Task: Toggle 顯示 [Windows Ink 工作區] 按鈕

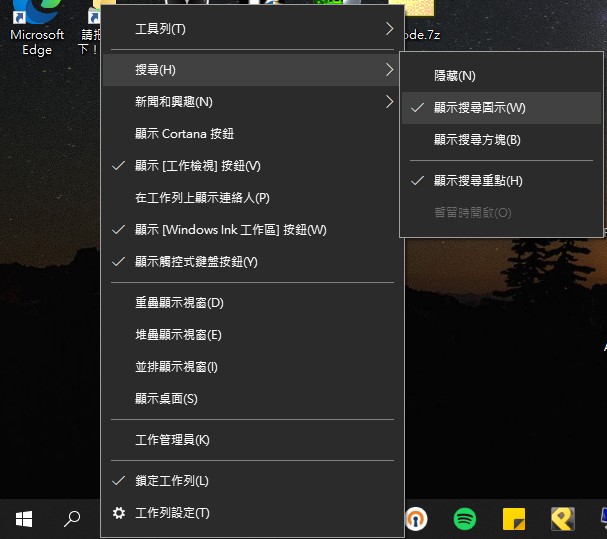Action: click(x=230, y=230)
